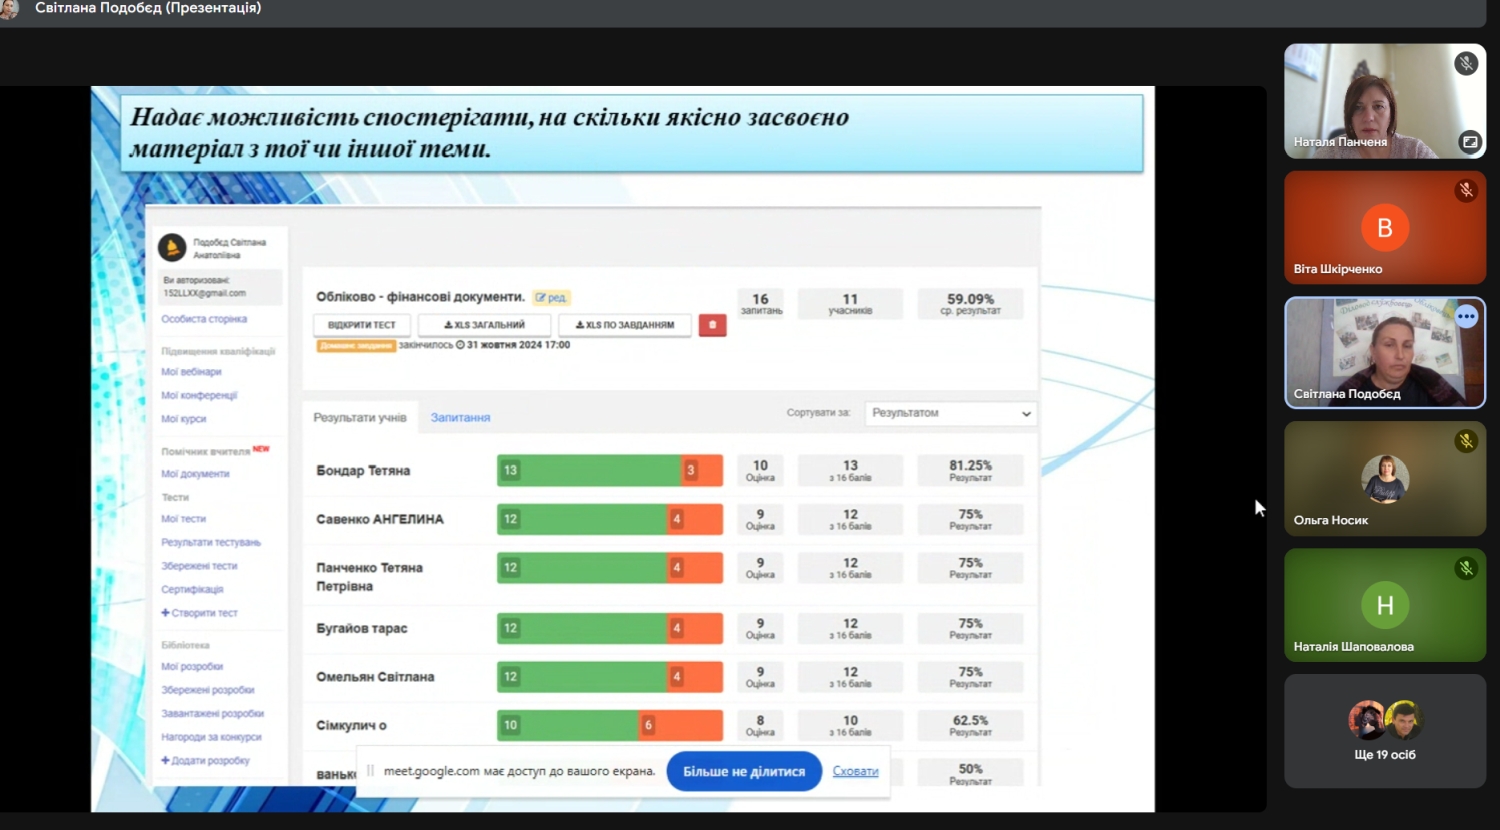Click the green H avatar of Наталія Шаповалова

tap(1385, 605)
